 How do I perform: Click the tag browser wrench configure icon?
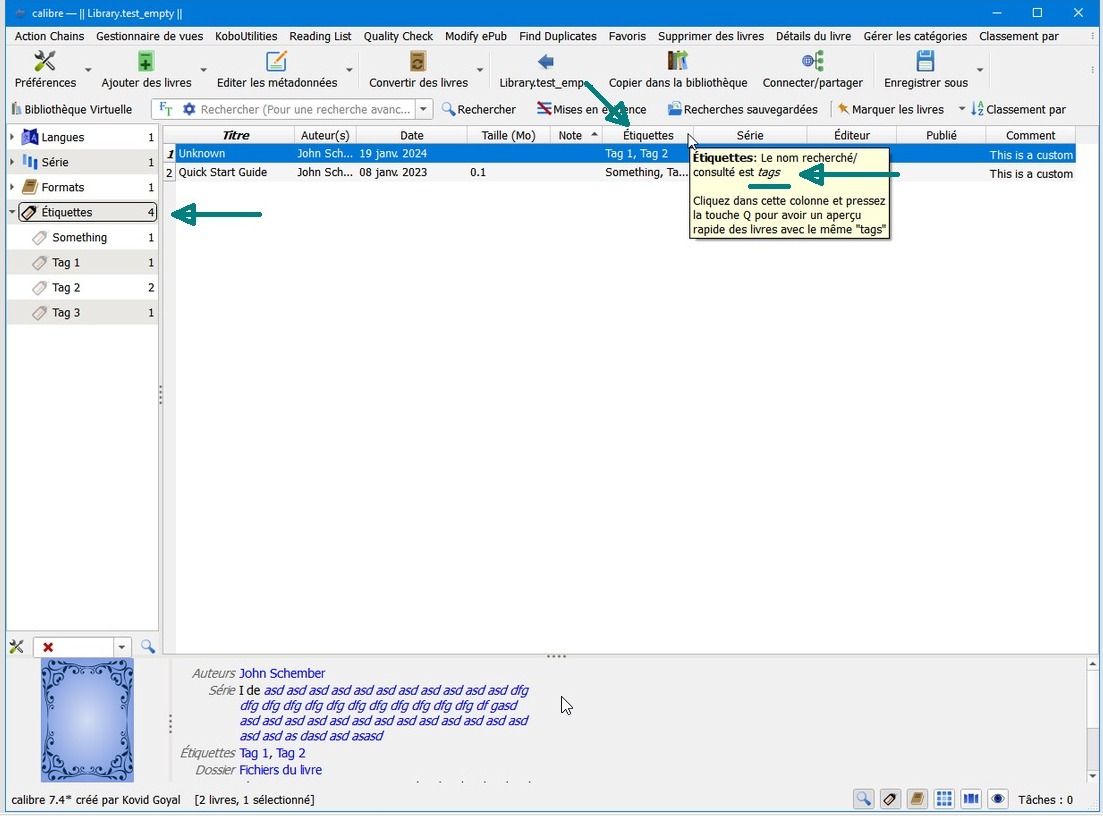click(x=16, y=647)
